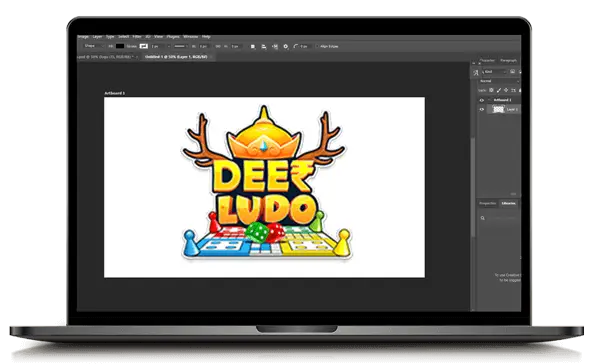Open the path alignment icon in options bar
Screen dimensions: 600x364
[x=264, y=46]
